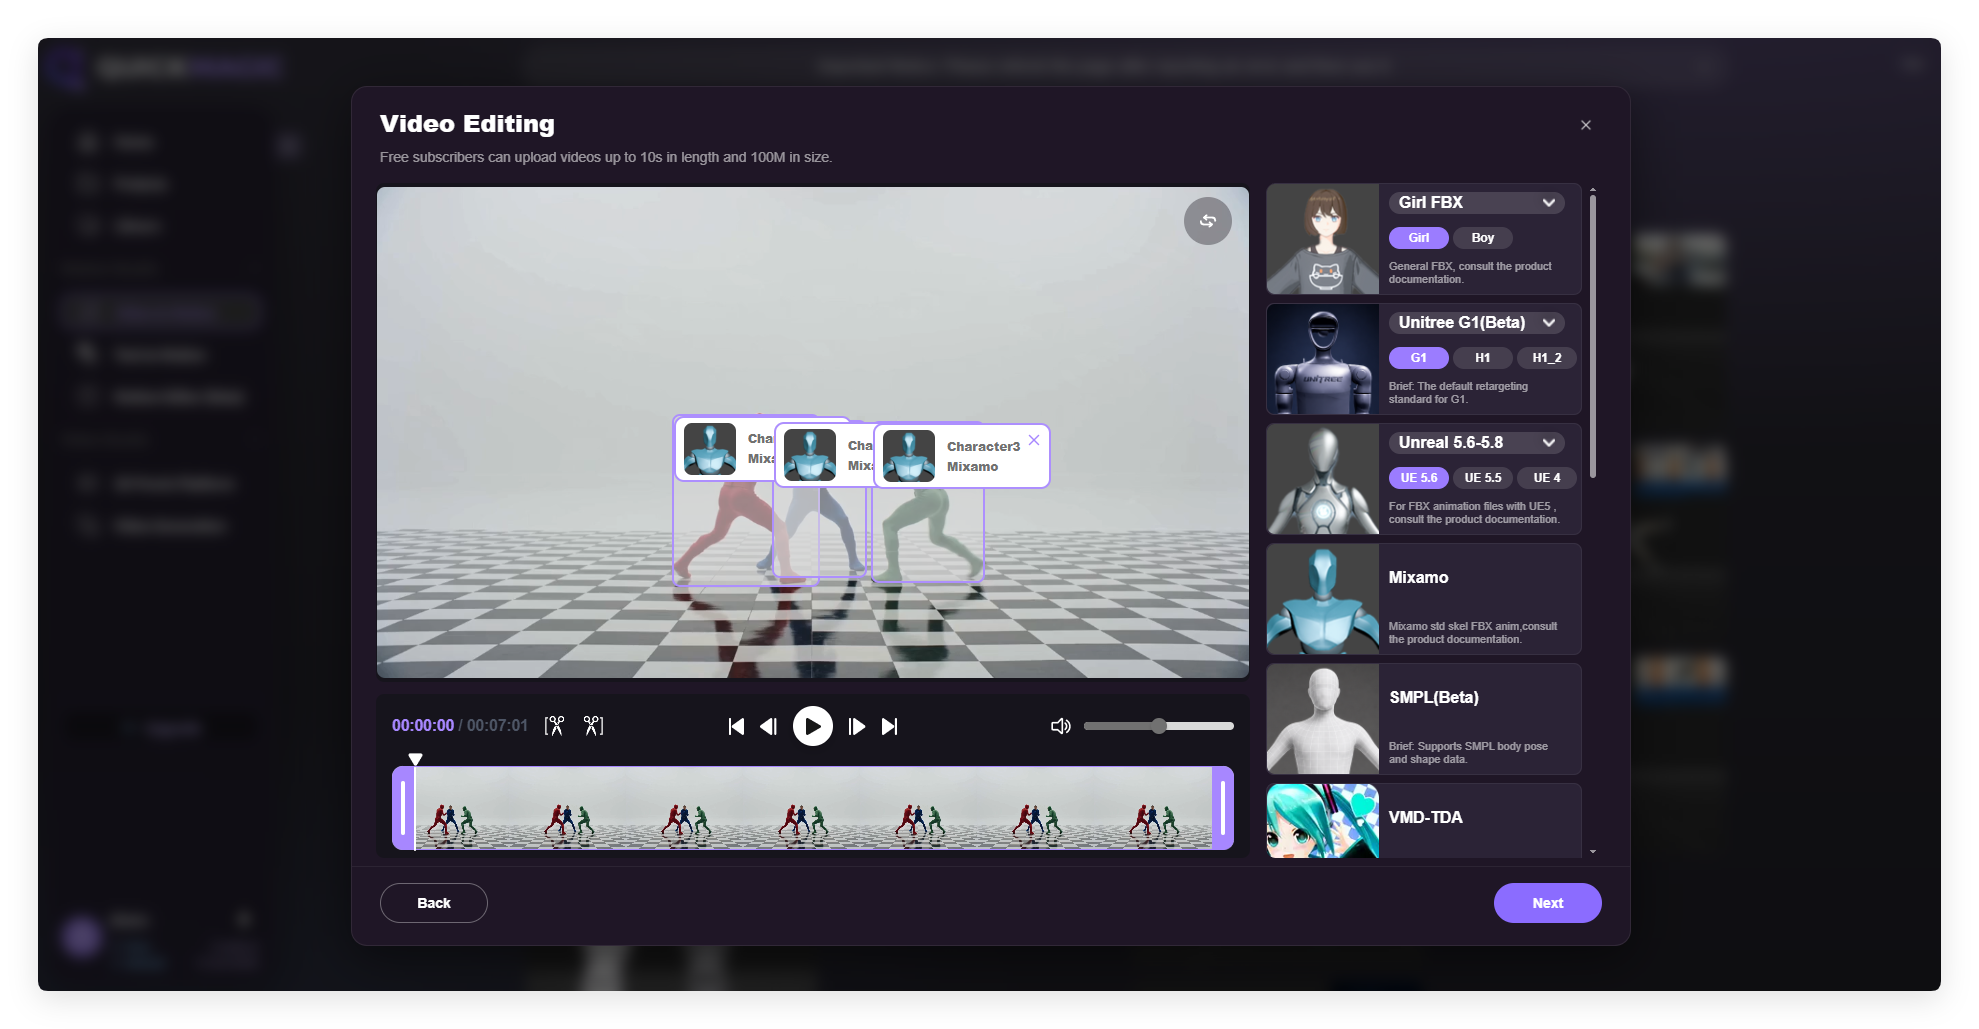Click the trim end scissors icon
This screenshot has height=1029, width=1979.
coord(594,726)
